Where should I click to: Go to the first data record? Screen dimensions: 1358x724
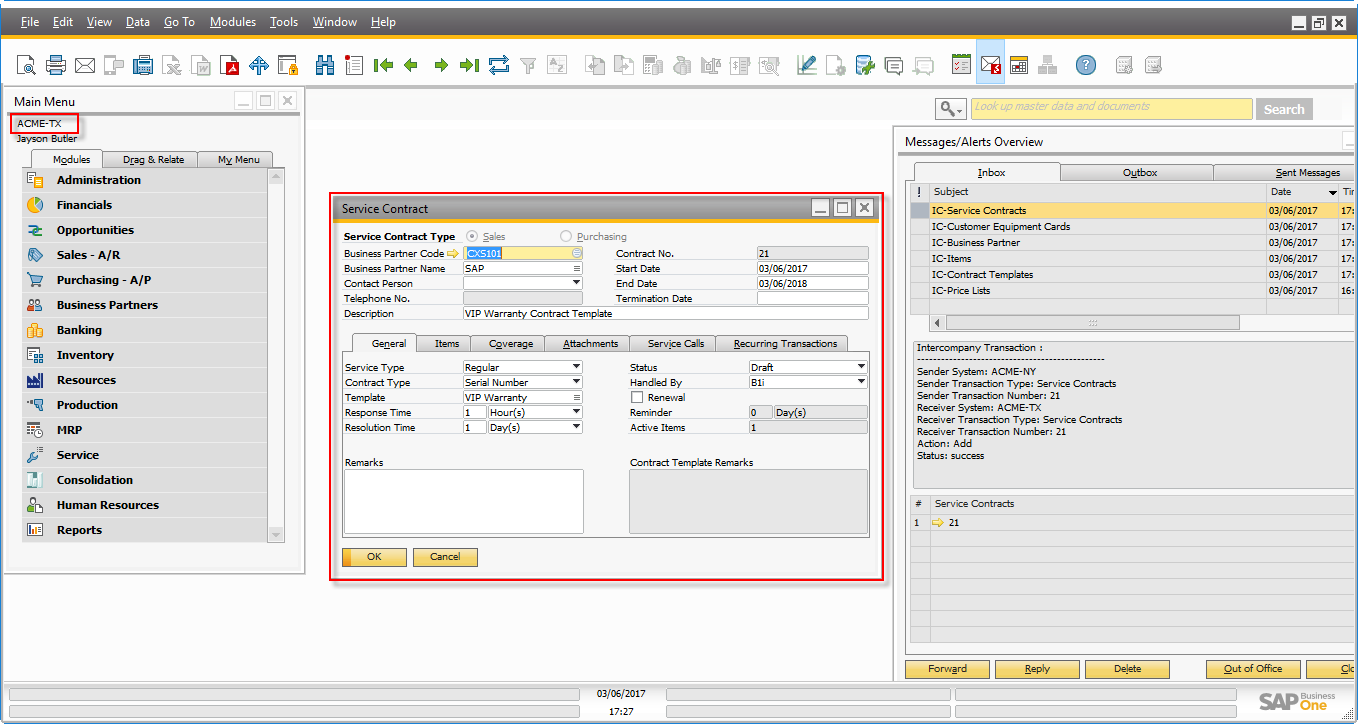(383, 66)
